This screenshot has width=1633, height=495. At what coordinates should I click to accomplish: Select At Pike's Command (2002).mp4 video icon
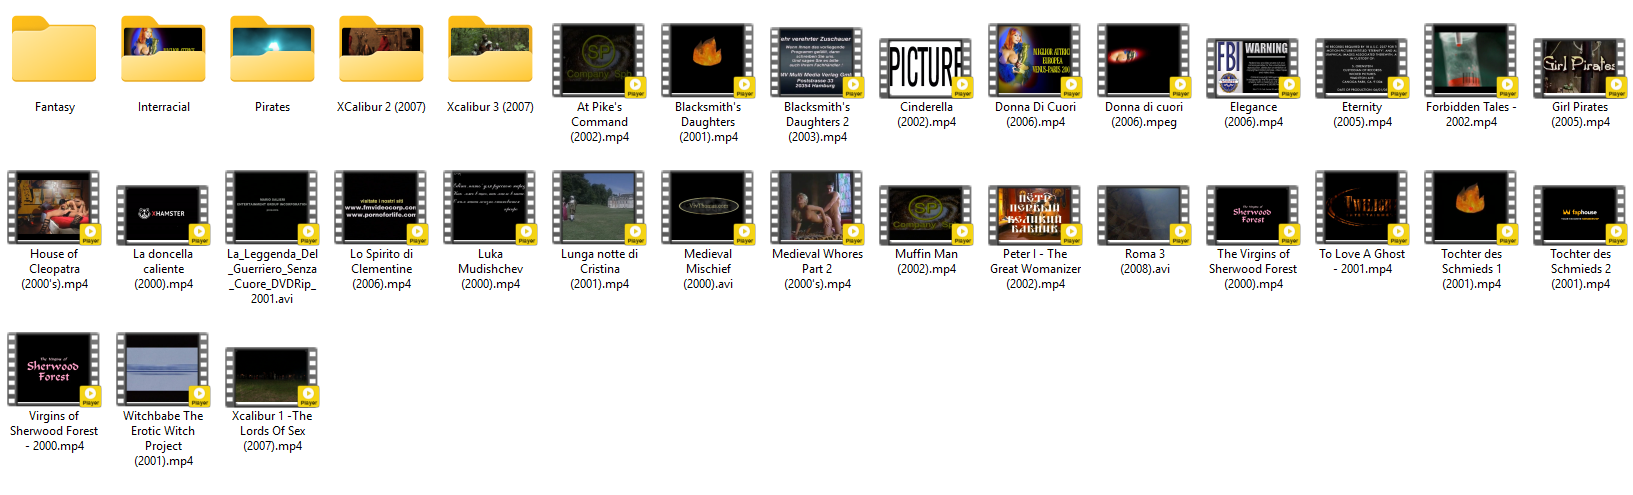click(599, 61)
